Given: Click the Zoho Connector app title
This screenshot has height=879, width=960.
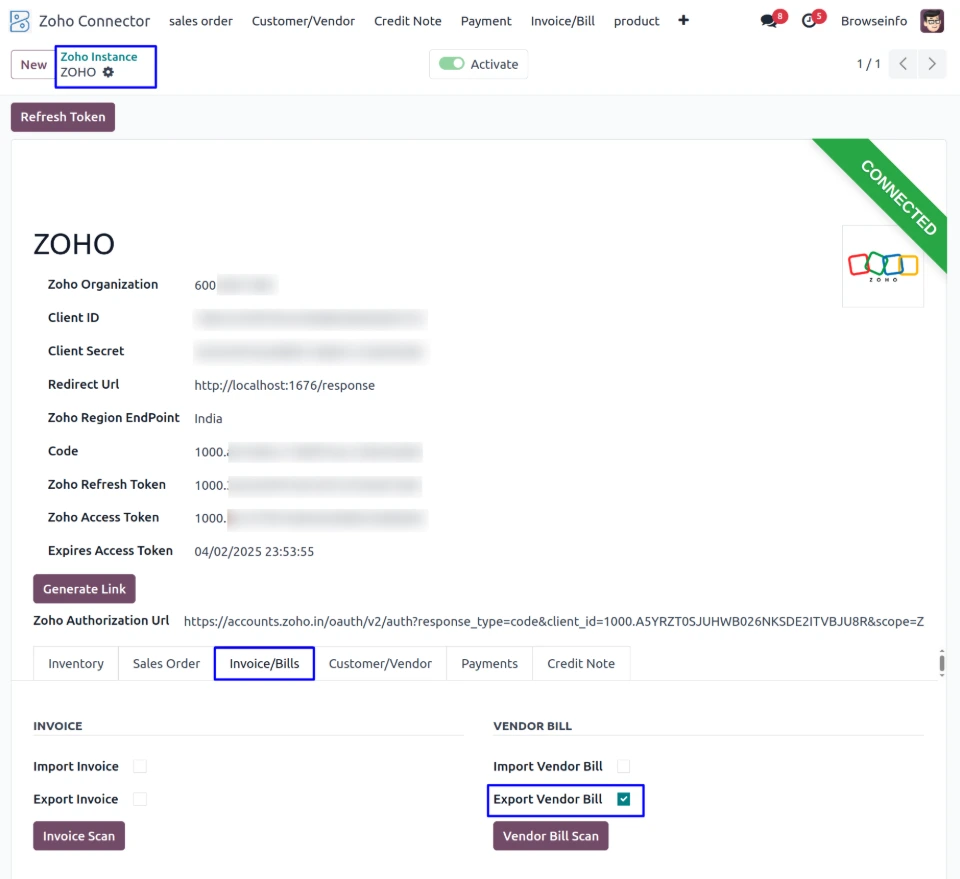Looking at the screenshot, I should click(94, 21).
